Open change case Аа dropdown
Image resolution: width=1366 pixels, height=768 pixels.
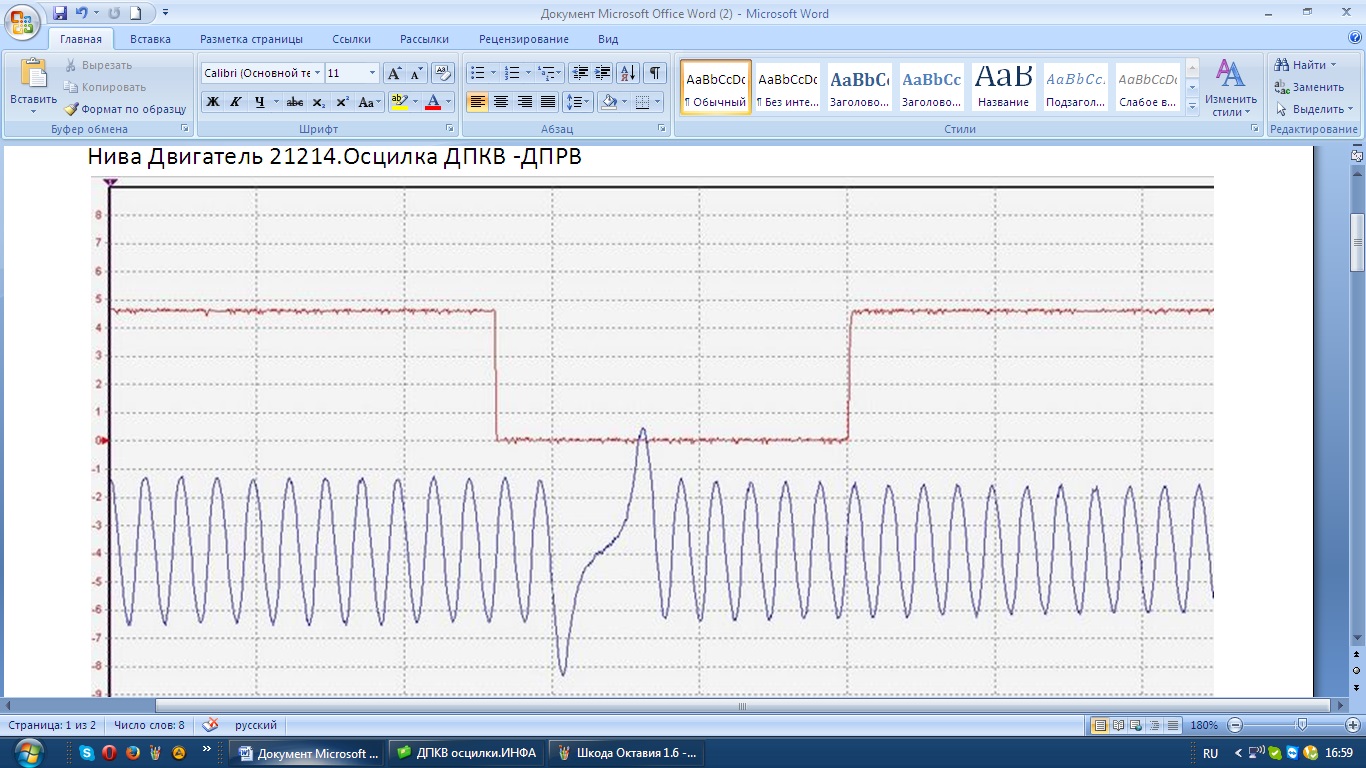pos(370,102)
